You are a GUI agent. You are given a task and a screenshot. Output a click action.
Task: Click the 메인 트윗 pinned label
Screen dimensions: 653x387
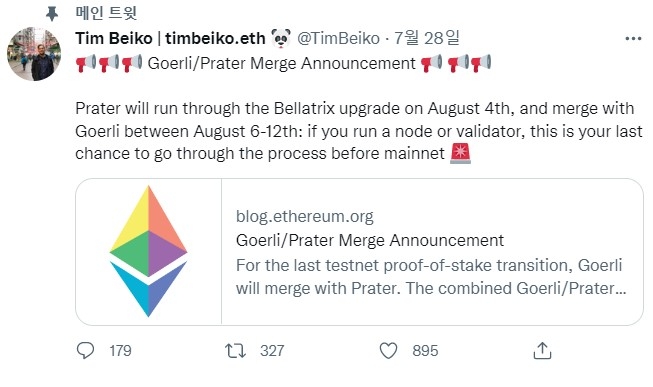point(106,13)
